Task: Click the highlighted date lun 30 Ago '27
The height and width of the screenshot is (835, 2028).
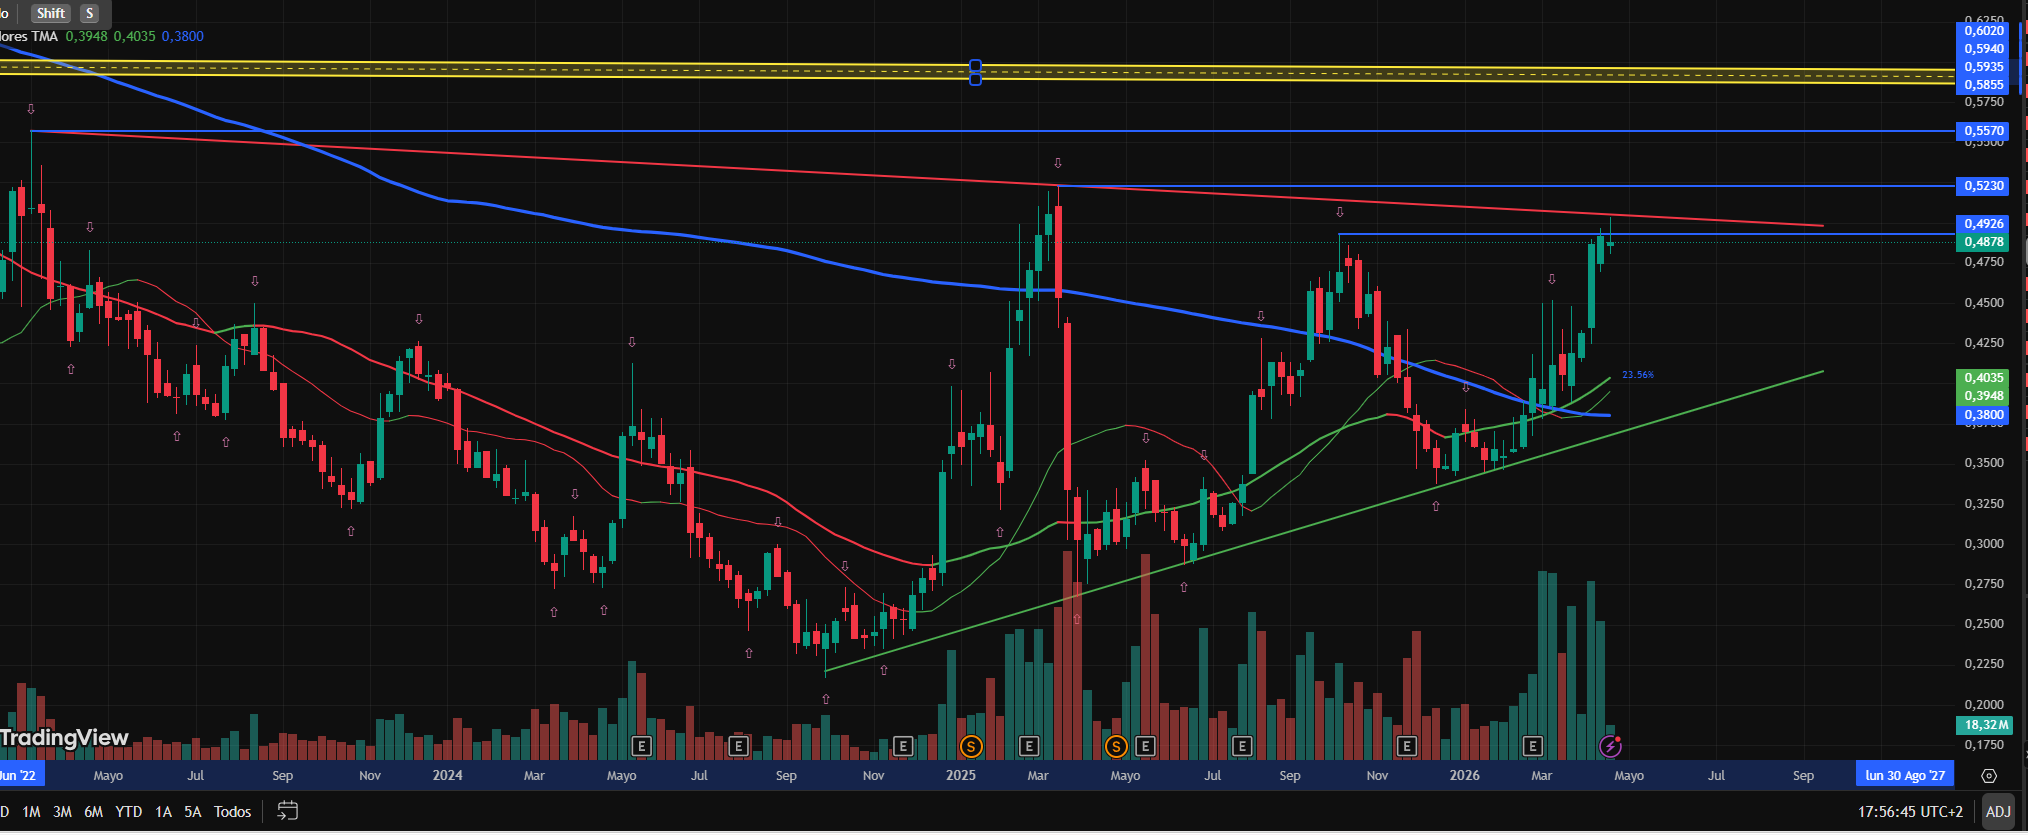Action: tap(1904, 776)
